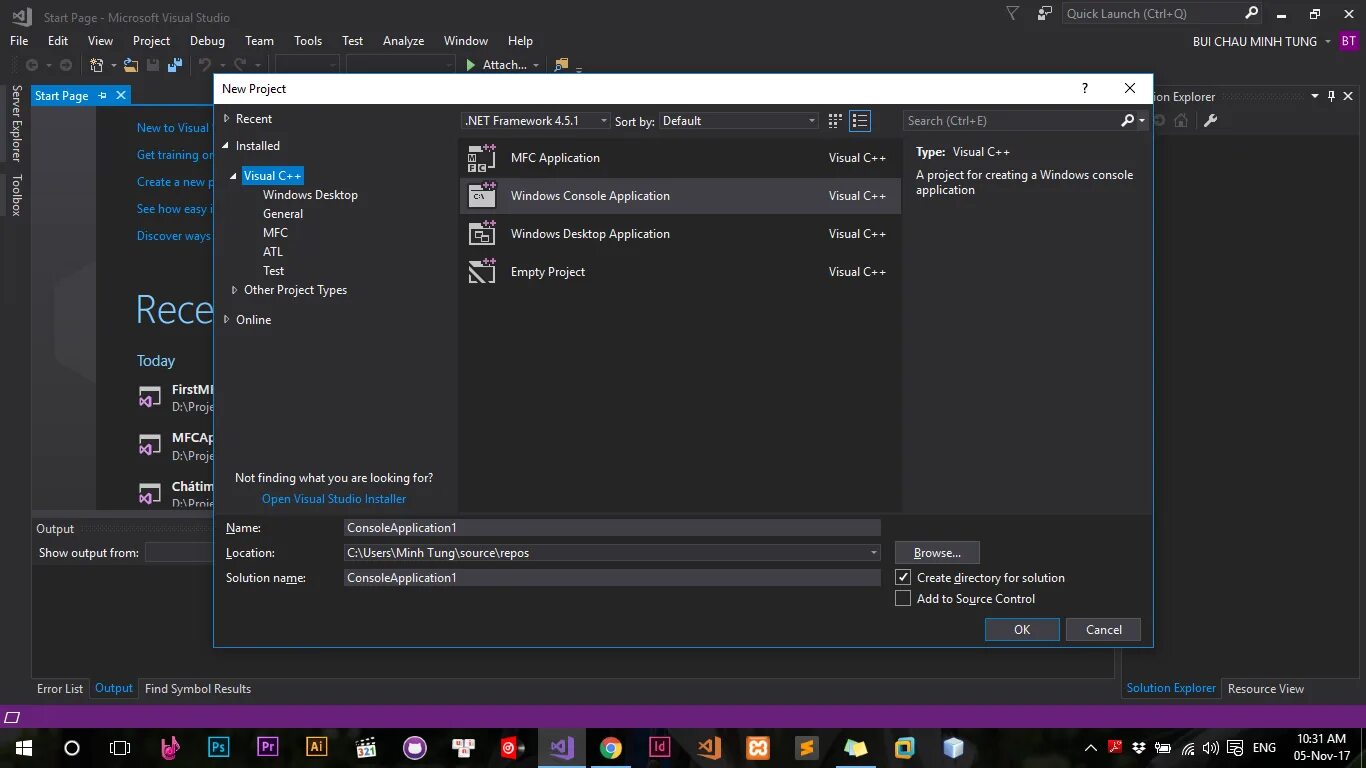Open the Toolbox side tab
Image resolution: width=1366 pixels, height=768 pixels.
[x=16, y=195]
